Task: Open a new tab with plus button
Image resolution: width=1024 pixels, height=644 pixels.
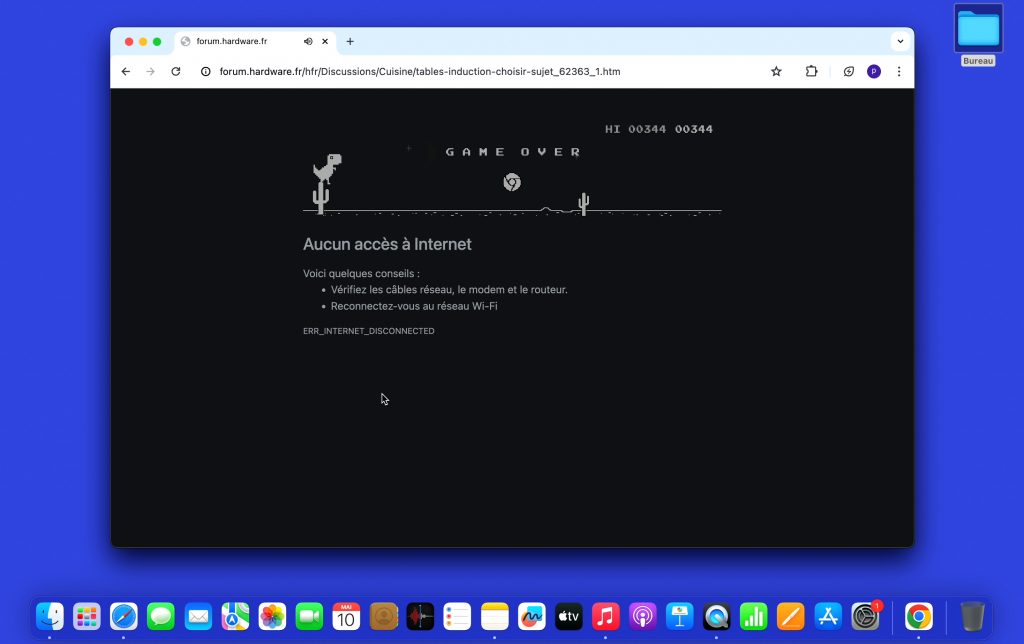Action: click(350, 42)
